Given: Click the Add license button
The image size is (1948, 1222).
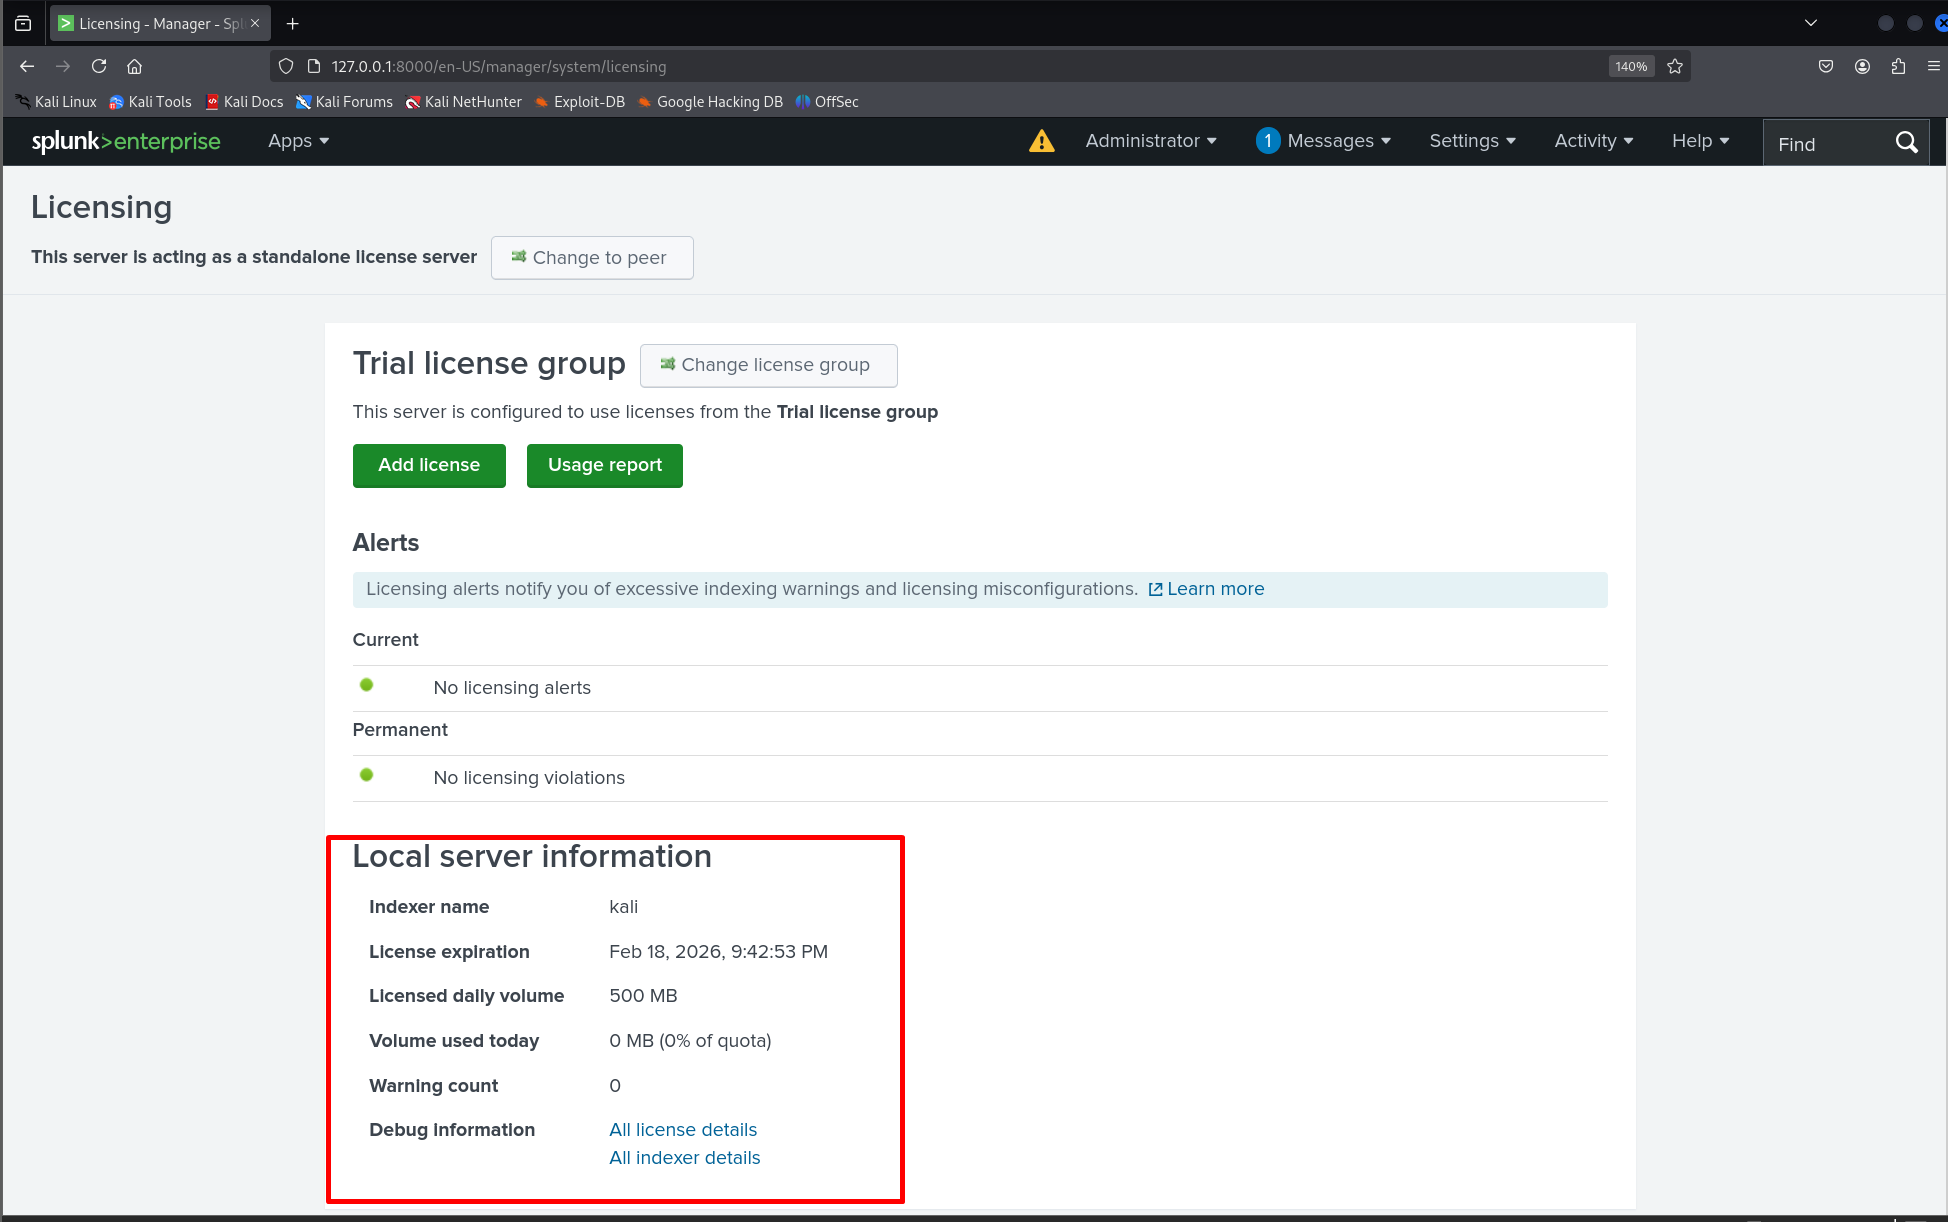Looking at the screenshot, I should [x=428, y=465].
